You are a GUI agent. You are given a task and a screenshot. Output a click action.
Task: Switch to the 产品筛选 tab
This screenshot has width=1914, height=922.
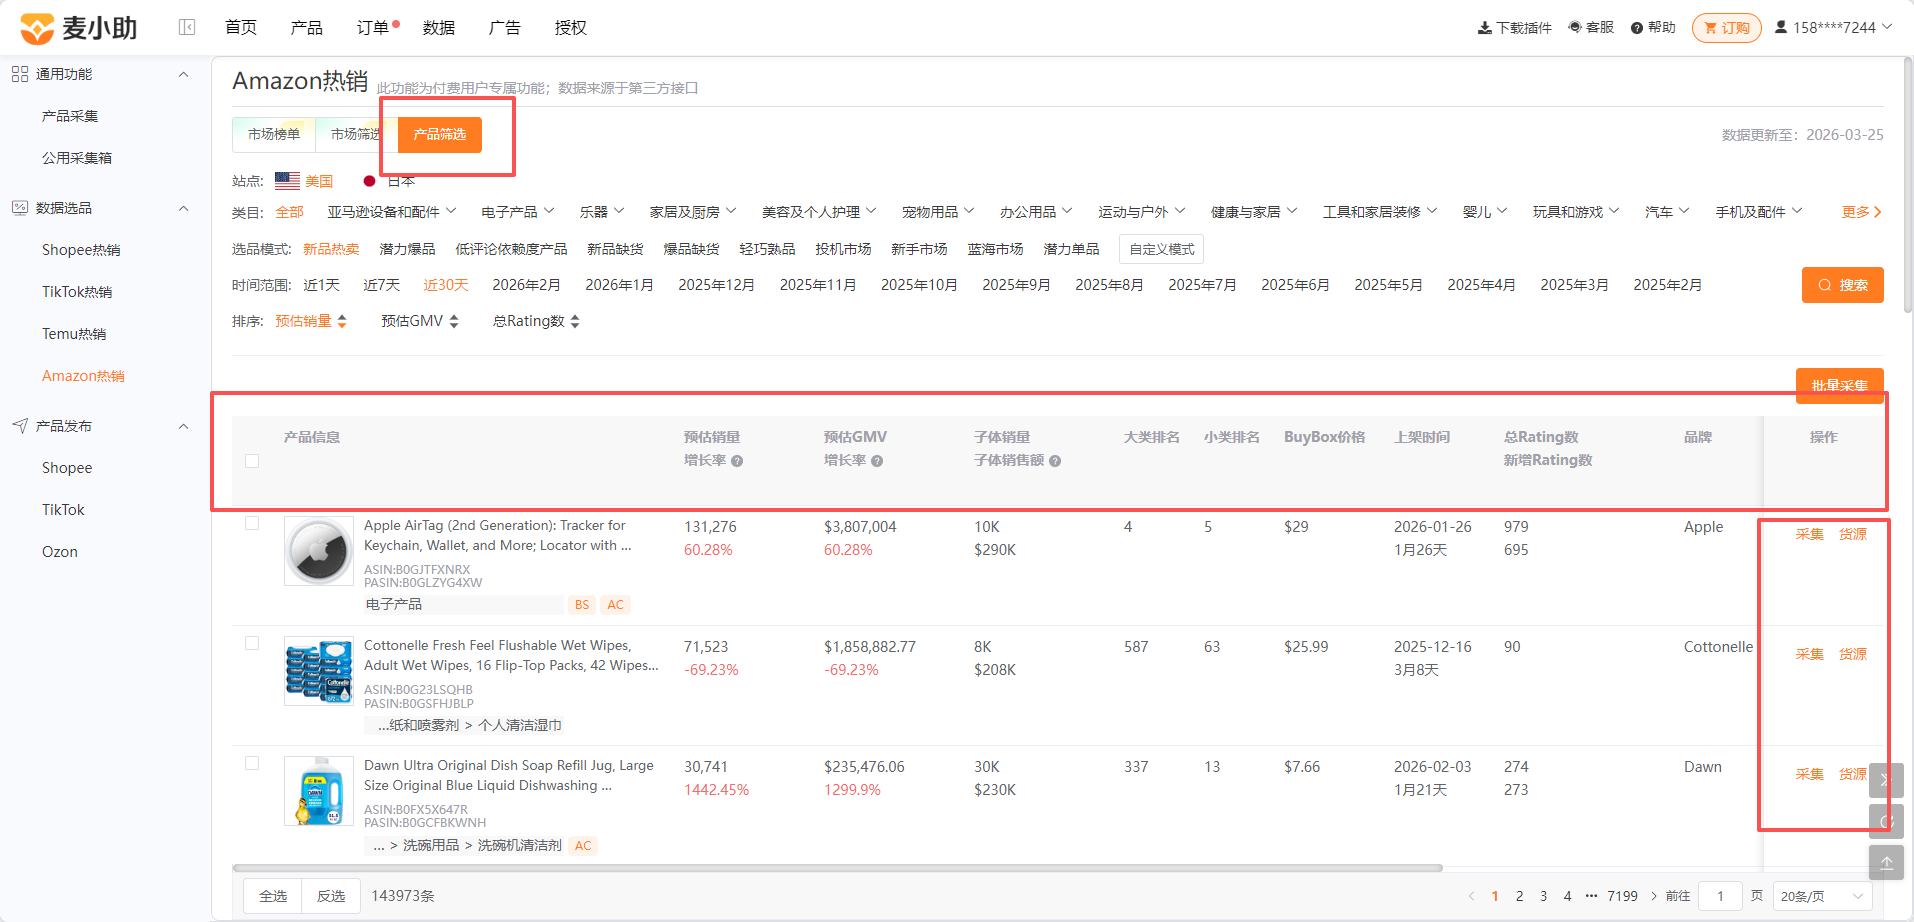tap(440, 134)
